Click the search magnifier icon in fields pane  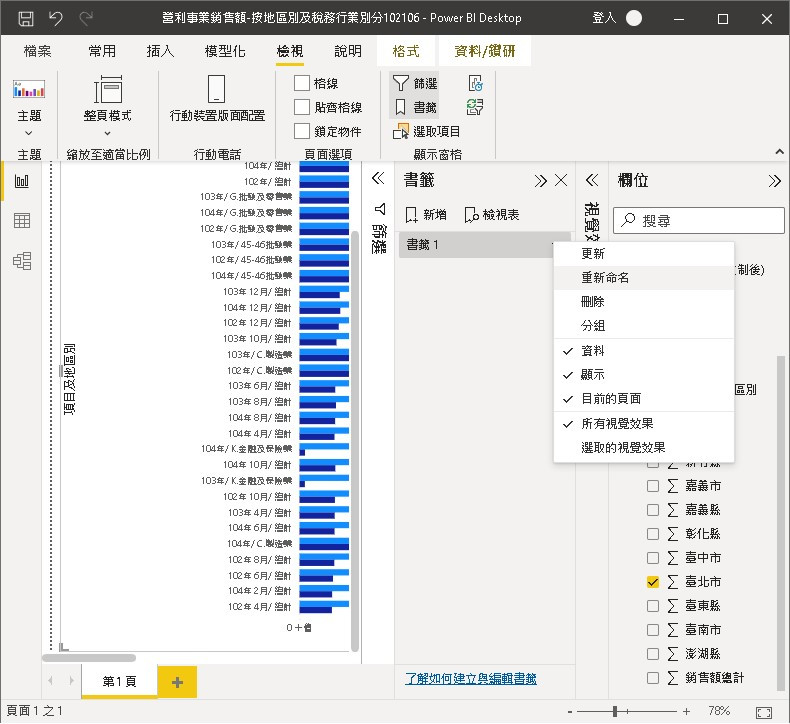pos(628,220)
